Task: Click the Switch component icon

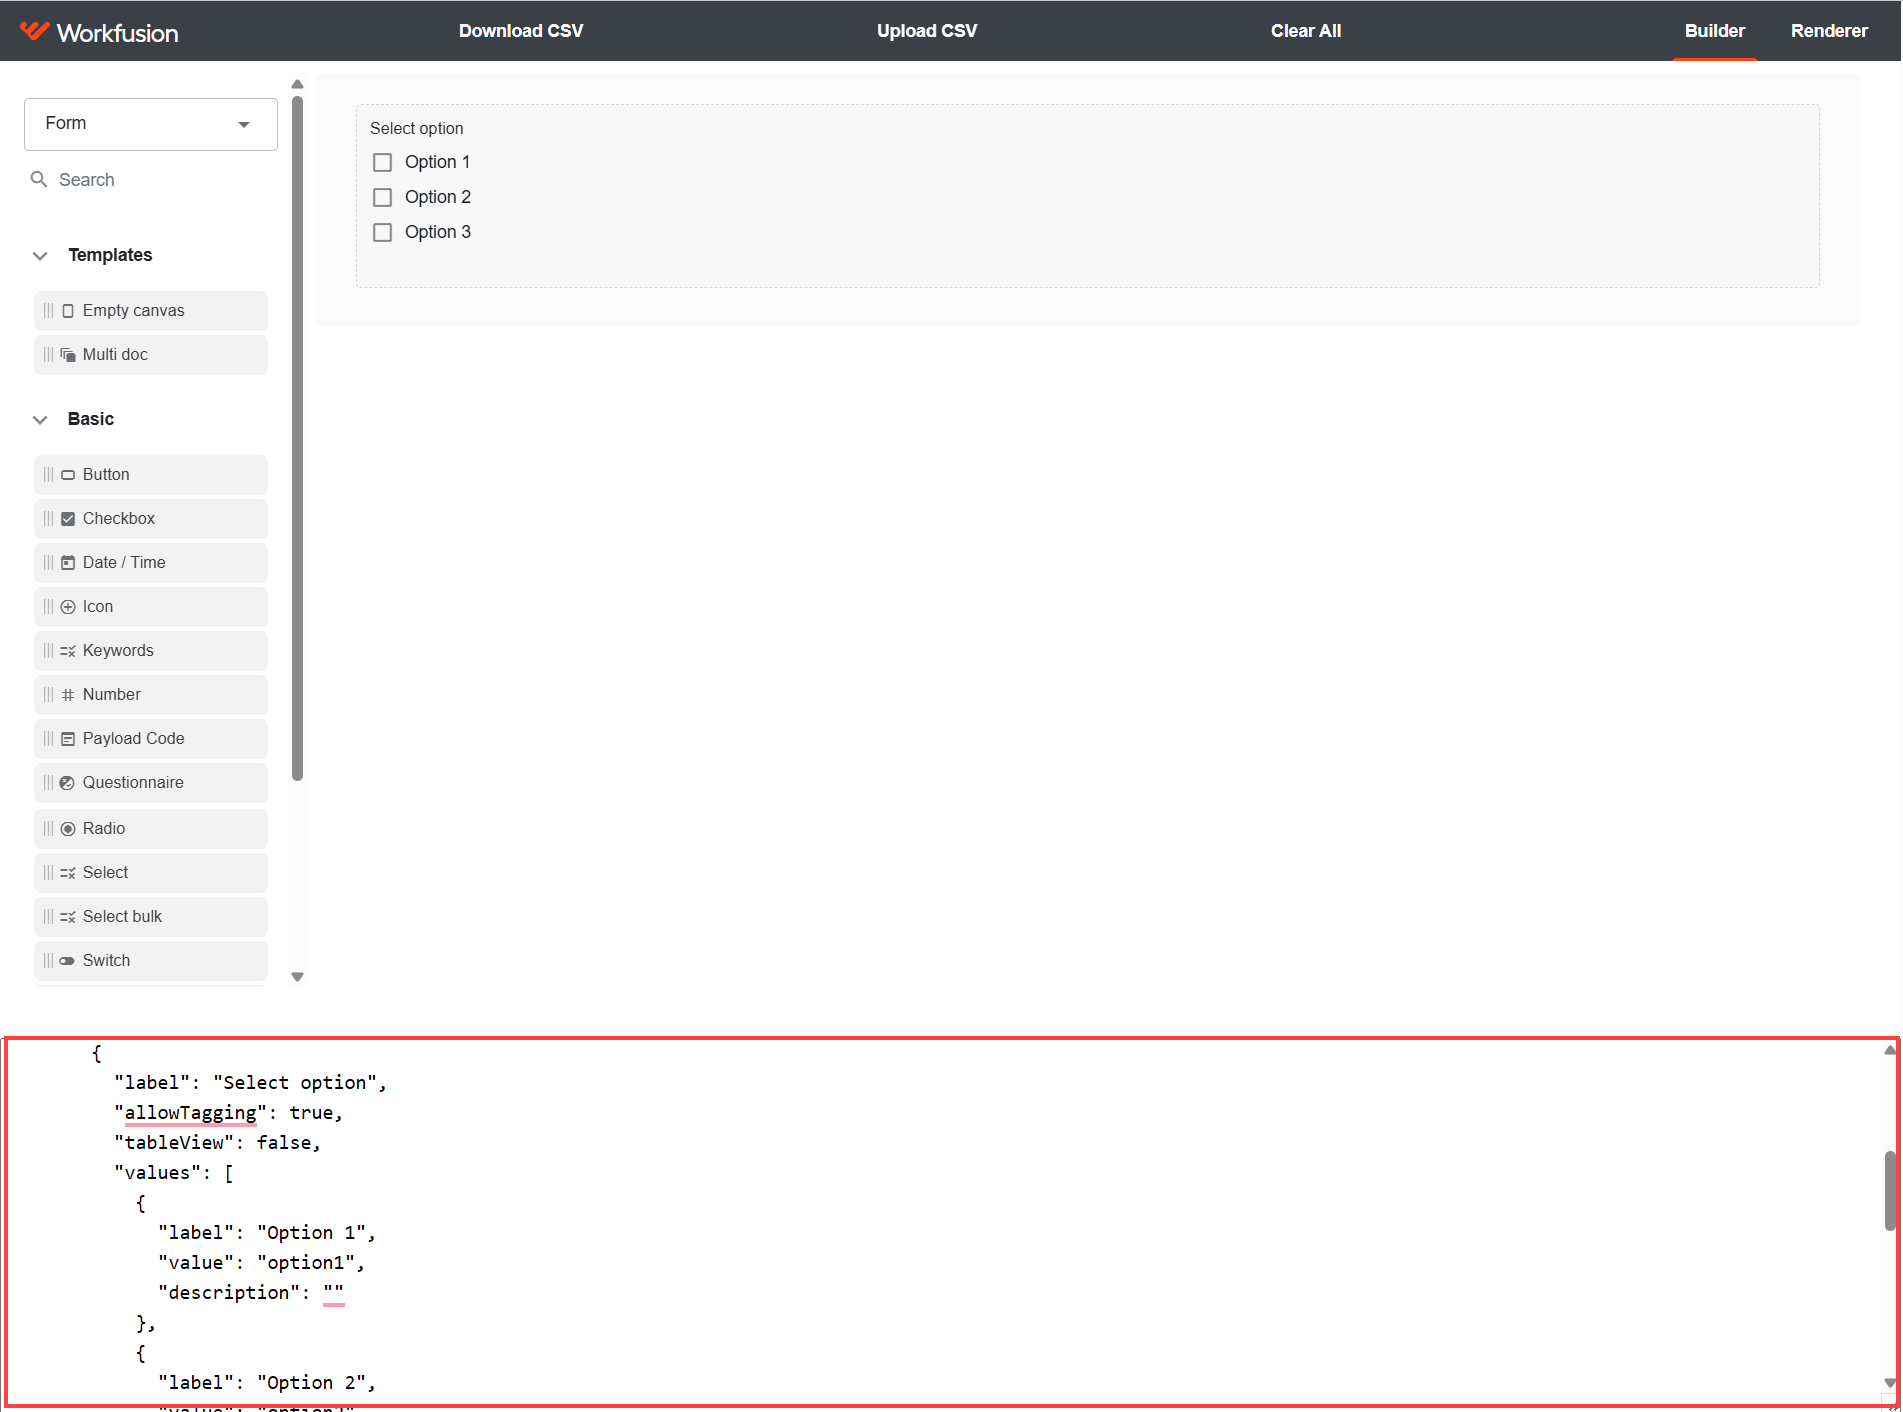Action: coord(67,961)
